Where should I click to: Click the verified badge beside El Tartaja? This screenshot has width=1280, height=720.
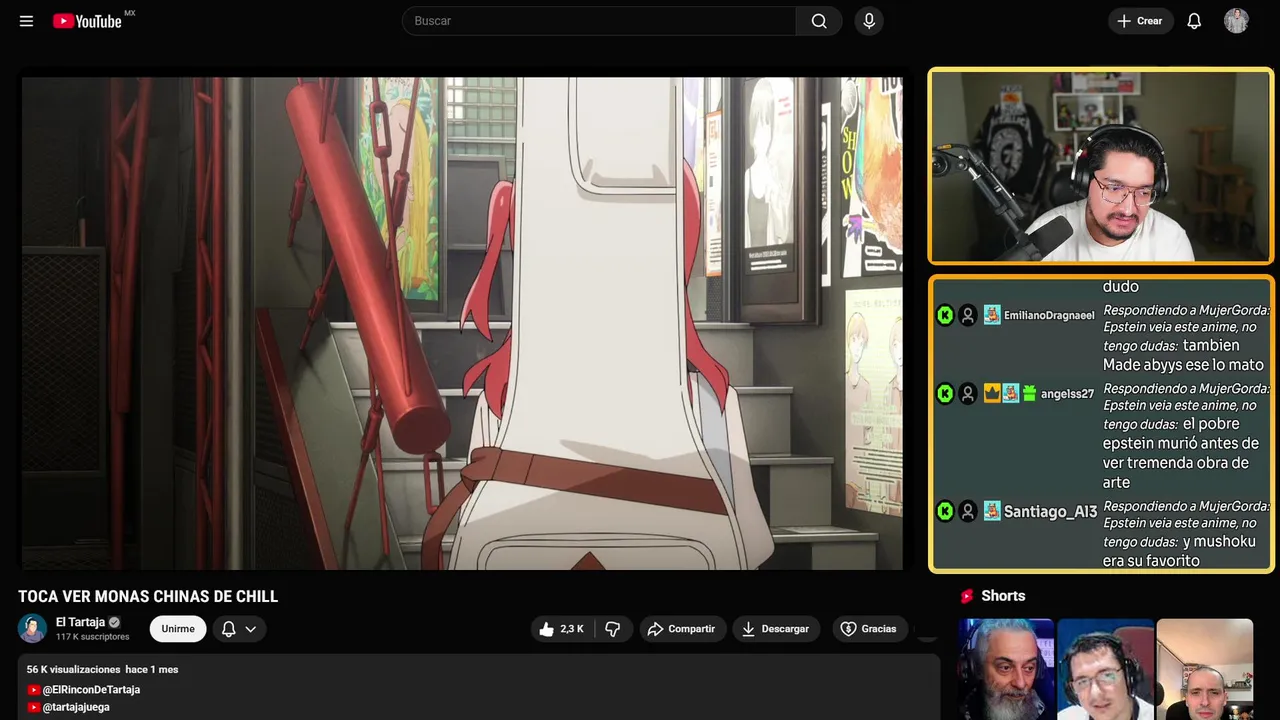pyautogui.click(x=114, y=622)
